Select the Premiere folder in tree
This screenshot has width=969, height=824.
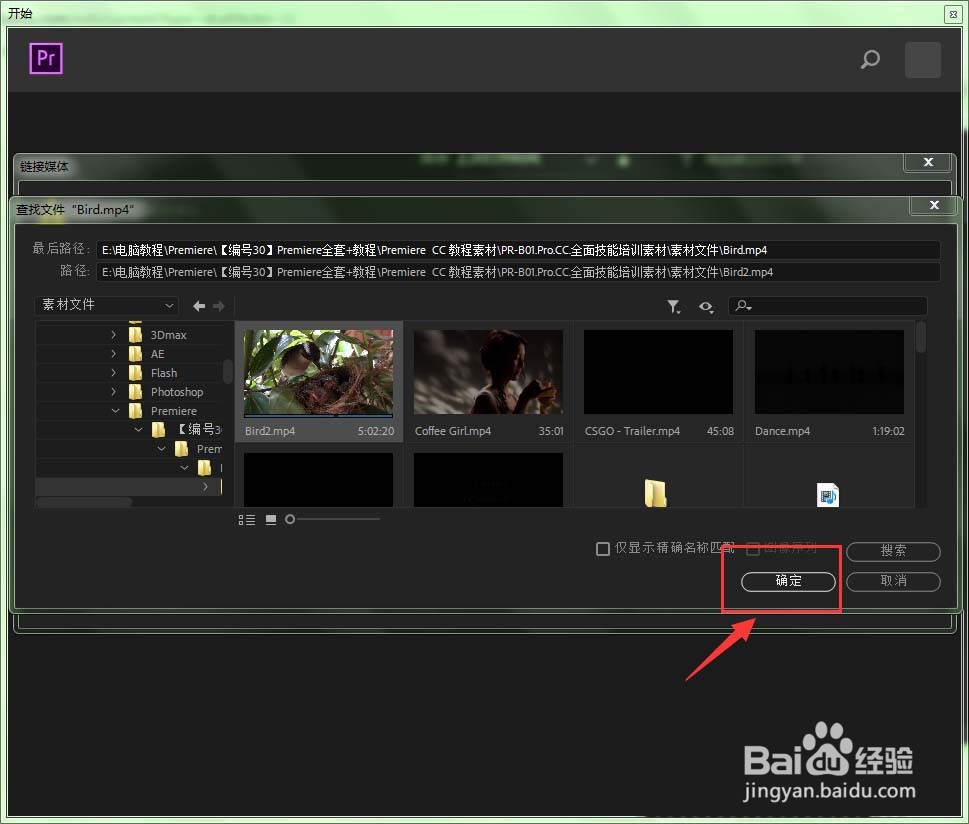pos(163,410)
